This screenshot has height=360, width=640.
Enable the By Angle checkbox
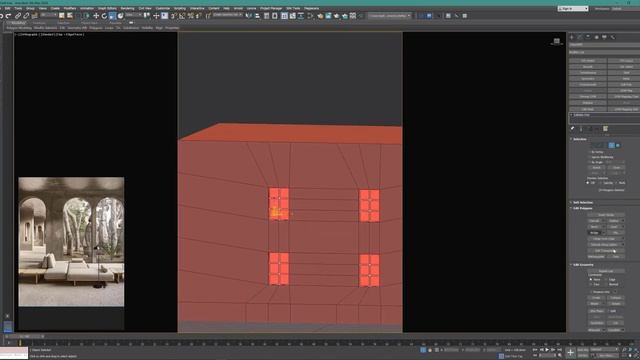(x=589, y=162)
